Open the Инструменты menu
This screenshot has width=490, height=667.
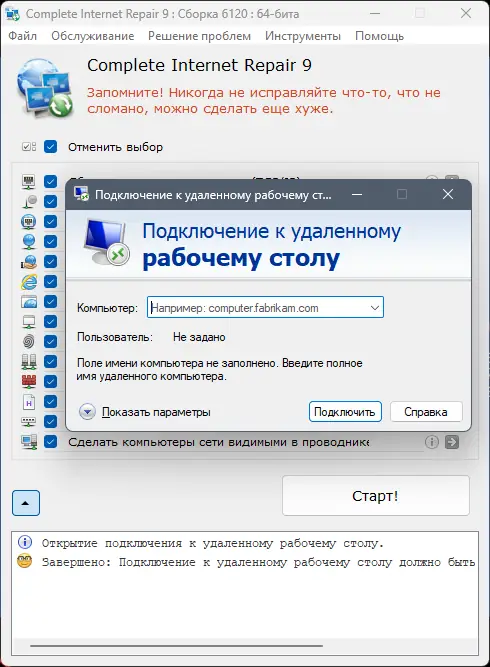[303, 36]
